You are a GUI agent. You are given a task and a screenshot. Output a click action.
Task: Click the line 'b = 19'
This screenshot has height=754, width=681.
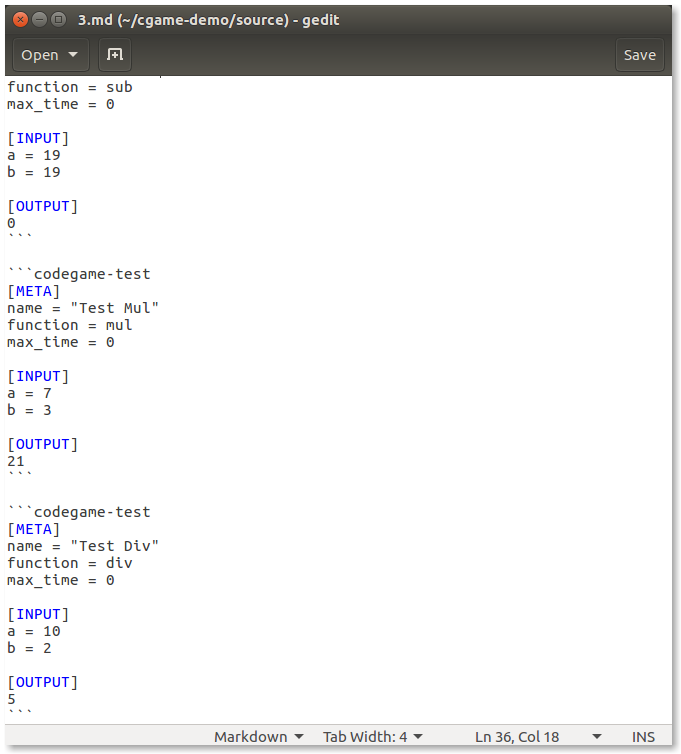34,172
